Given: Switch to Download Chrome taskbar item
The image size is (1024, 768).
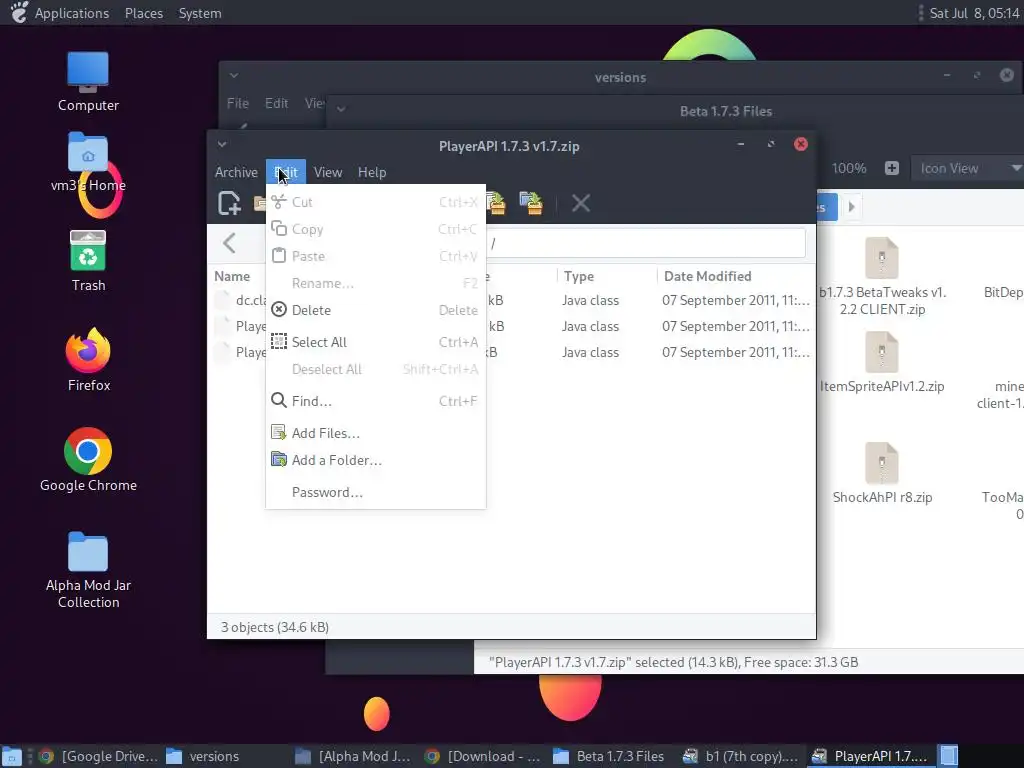Looking at the screenshot, I should 482,756.
